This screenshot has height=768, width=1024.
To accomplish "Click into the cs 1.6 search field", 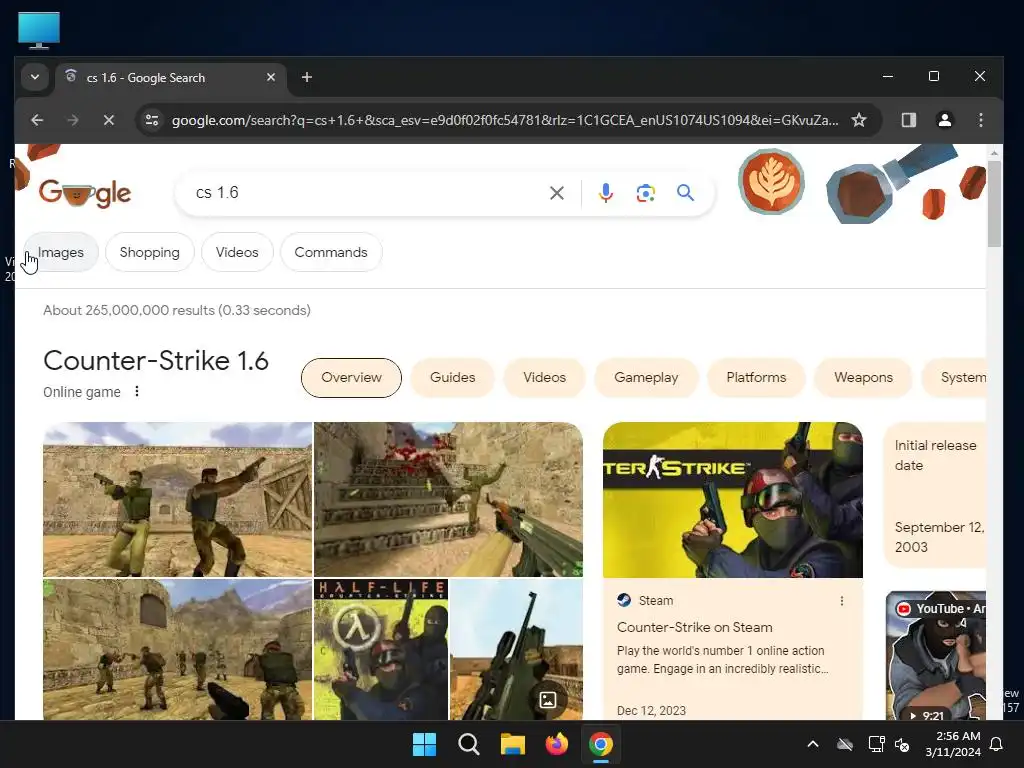I will pyautogui.click(x=366, y=193).
